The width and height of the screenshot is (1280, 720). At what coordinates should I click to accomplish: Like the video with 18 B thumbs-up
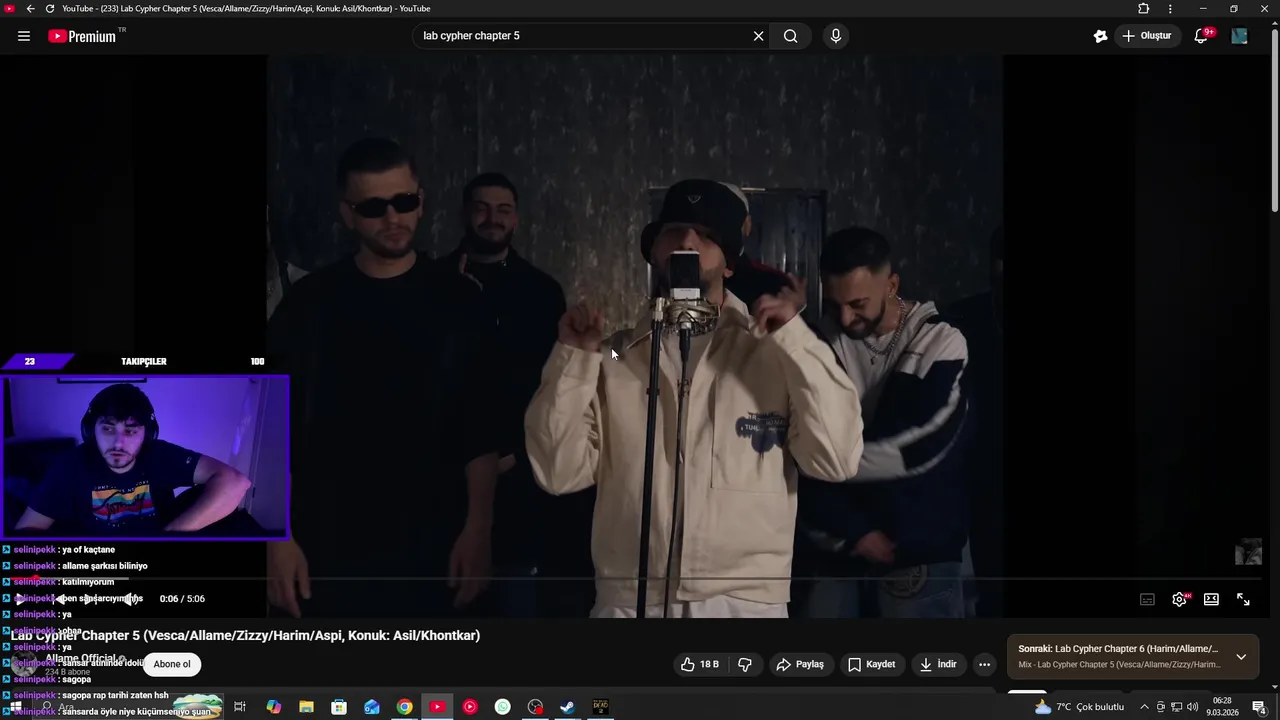(699, 664)
